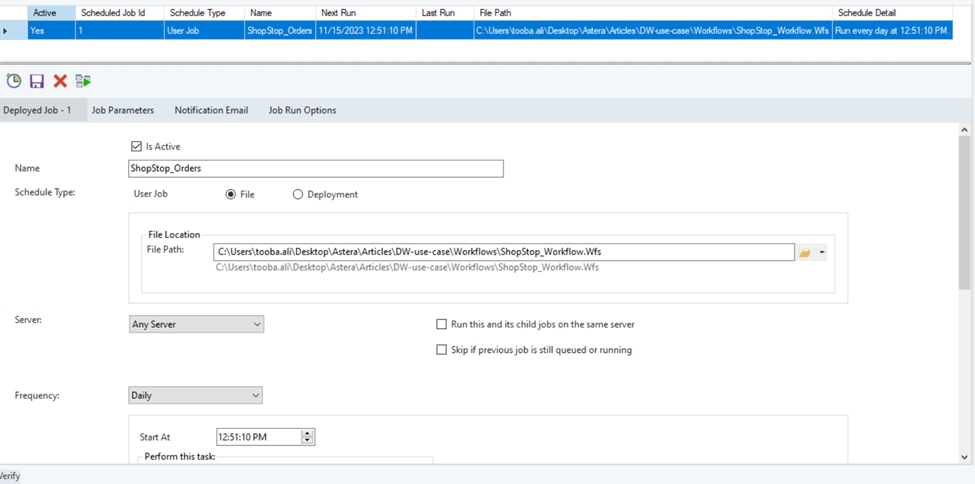The height and width of the screenshot is (484, 975).
Task: Save the scheduled job with the floppy disk icon
Action: (37, 81)
